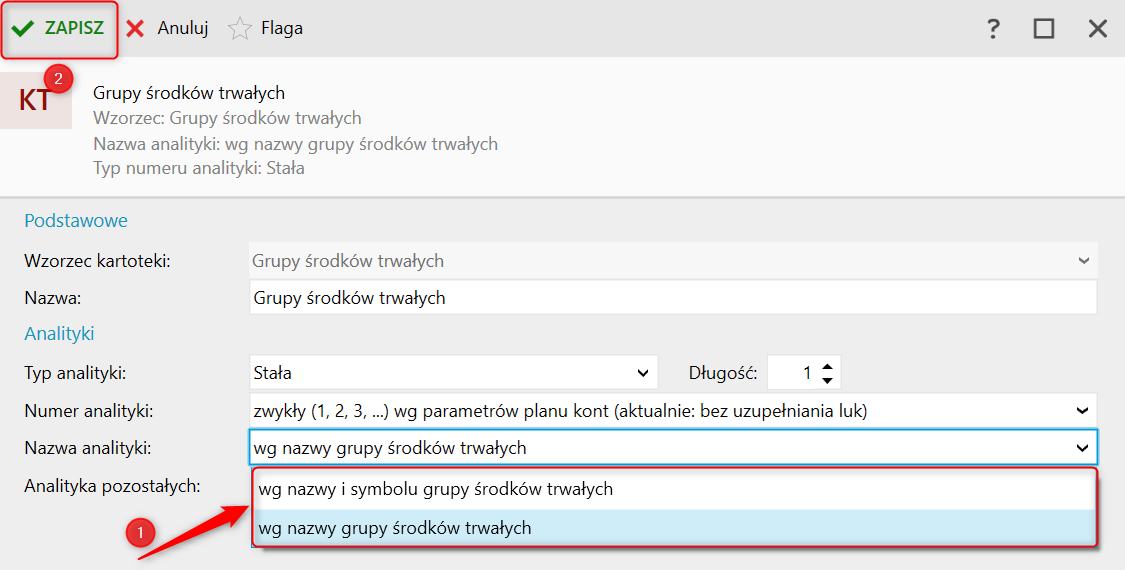Close the dialog window

point(1098,29)
